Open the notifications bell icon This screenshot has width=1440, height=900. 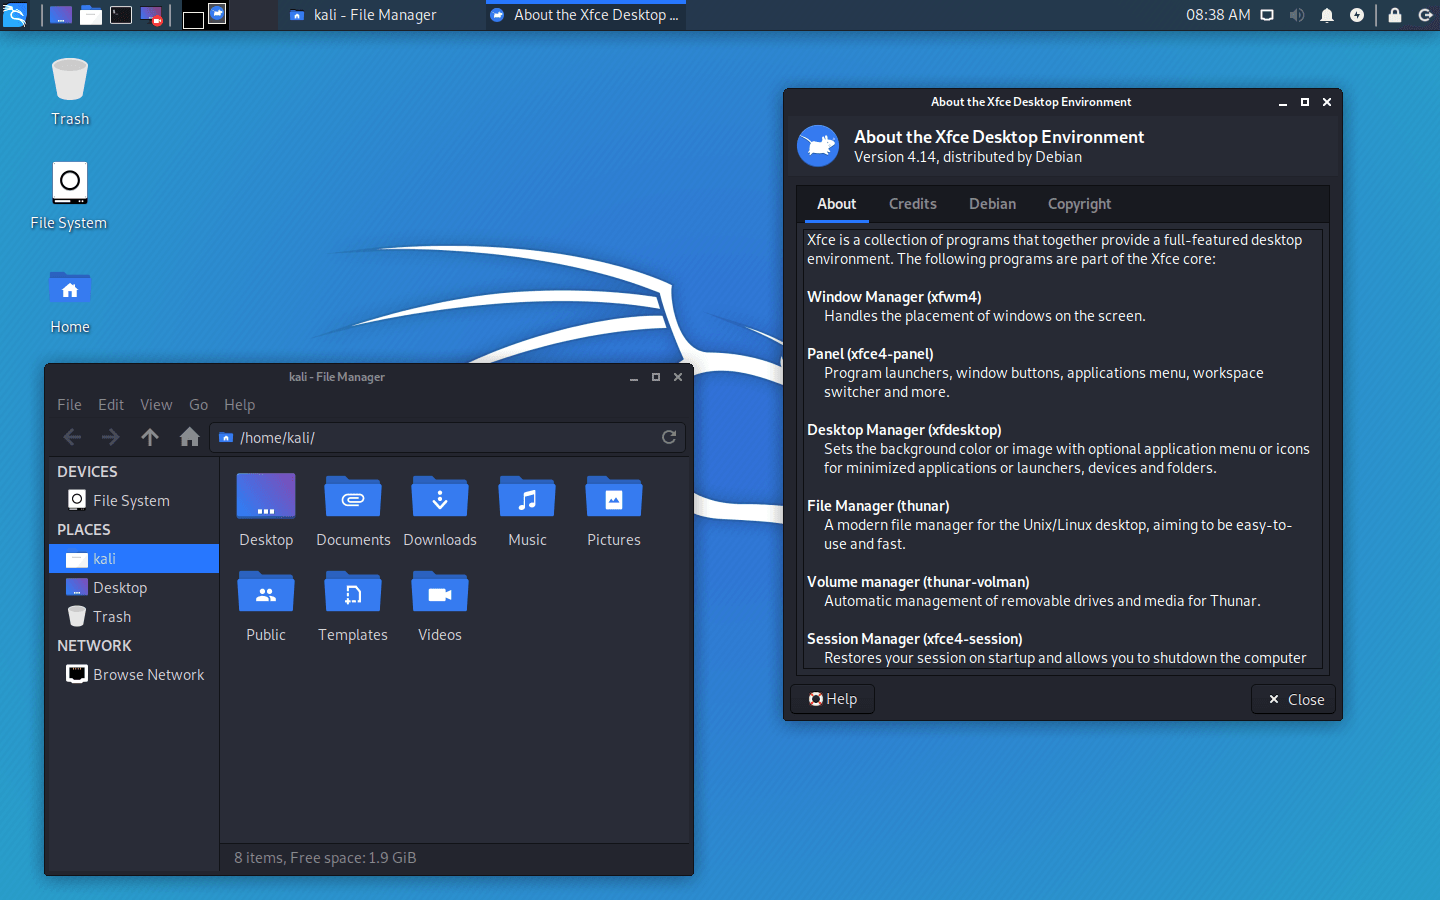coord(1327,15)
